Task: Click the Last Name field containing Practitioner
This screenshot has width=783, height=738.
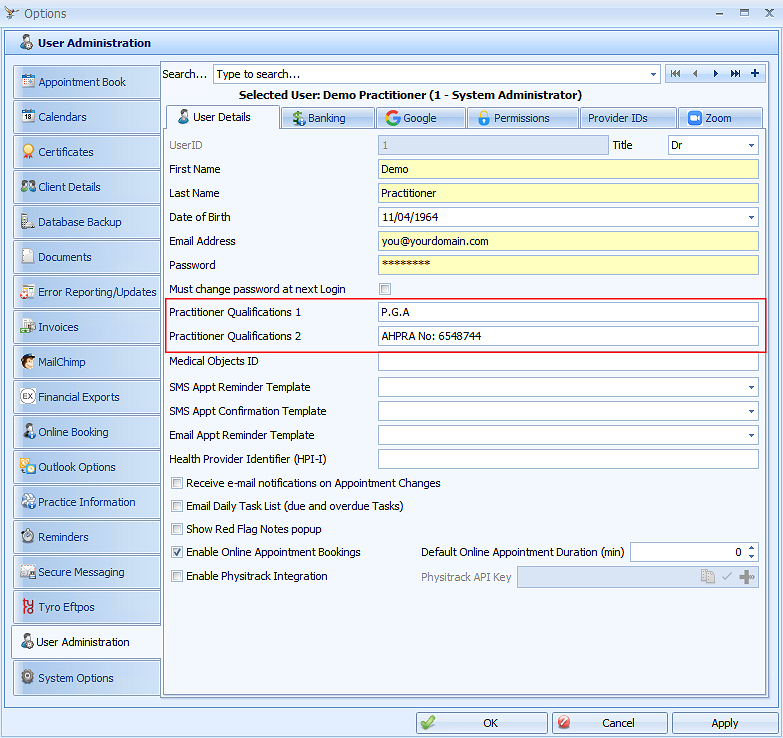Action: pos(568,193)
